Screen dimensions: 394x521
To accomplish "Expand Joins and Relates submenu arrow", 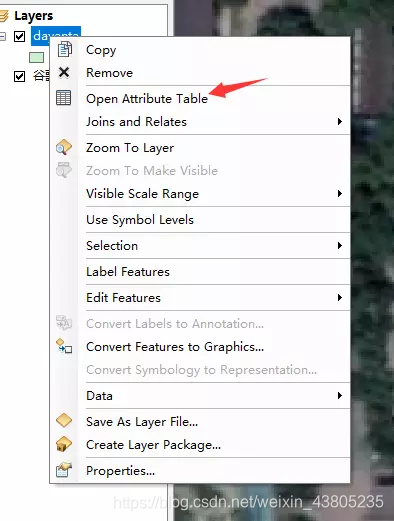I will tap(339, 121).
